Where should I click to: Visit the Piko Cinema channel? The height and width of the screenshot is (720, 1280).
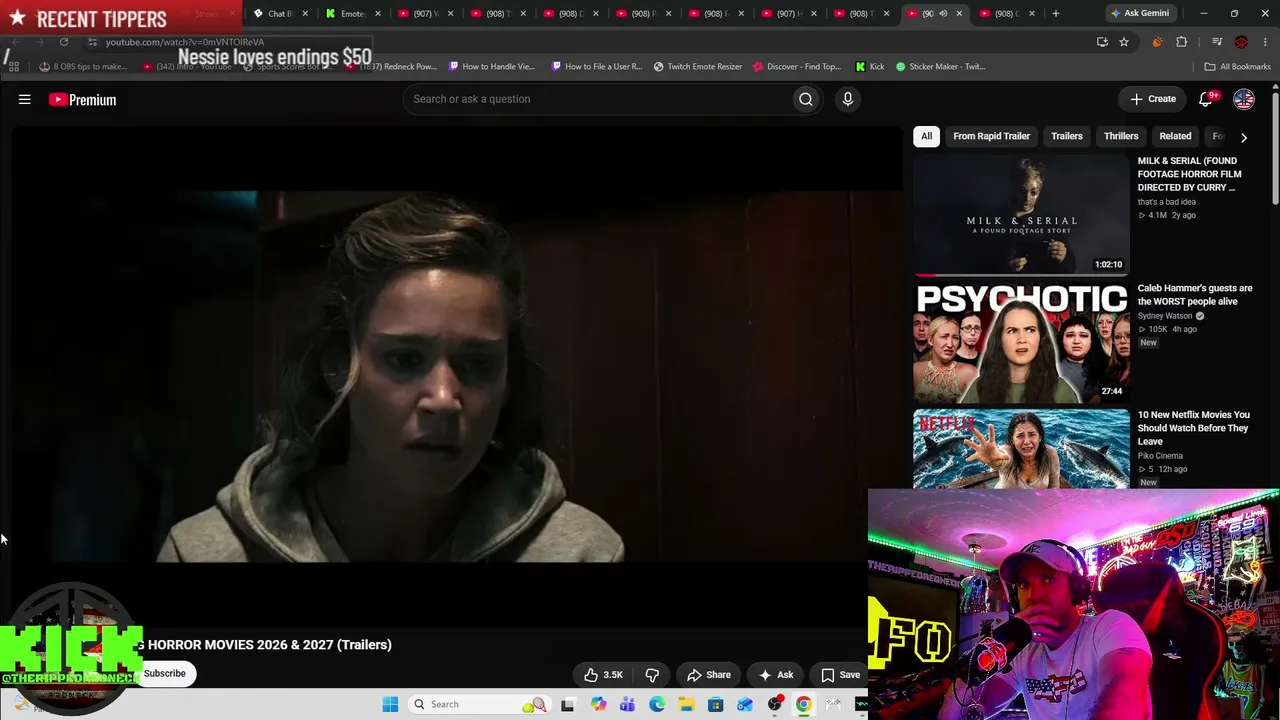(x=1160, y=456)
